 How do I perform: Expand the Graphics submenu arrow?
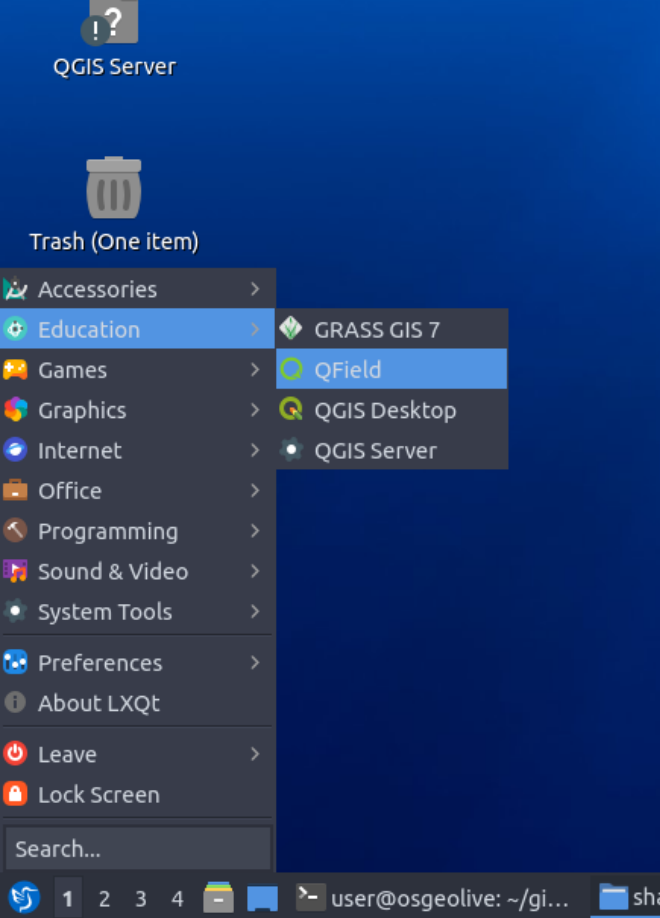pos(255,410)
